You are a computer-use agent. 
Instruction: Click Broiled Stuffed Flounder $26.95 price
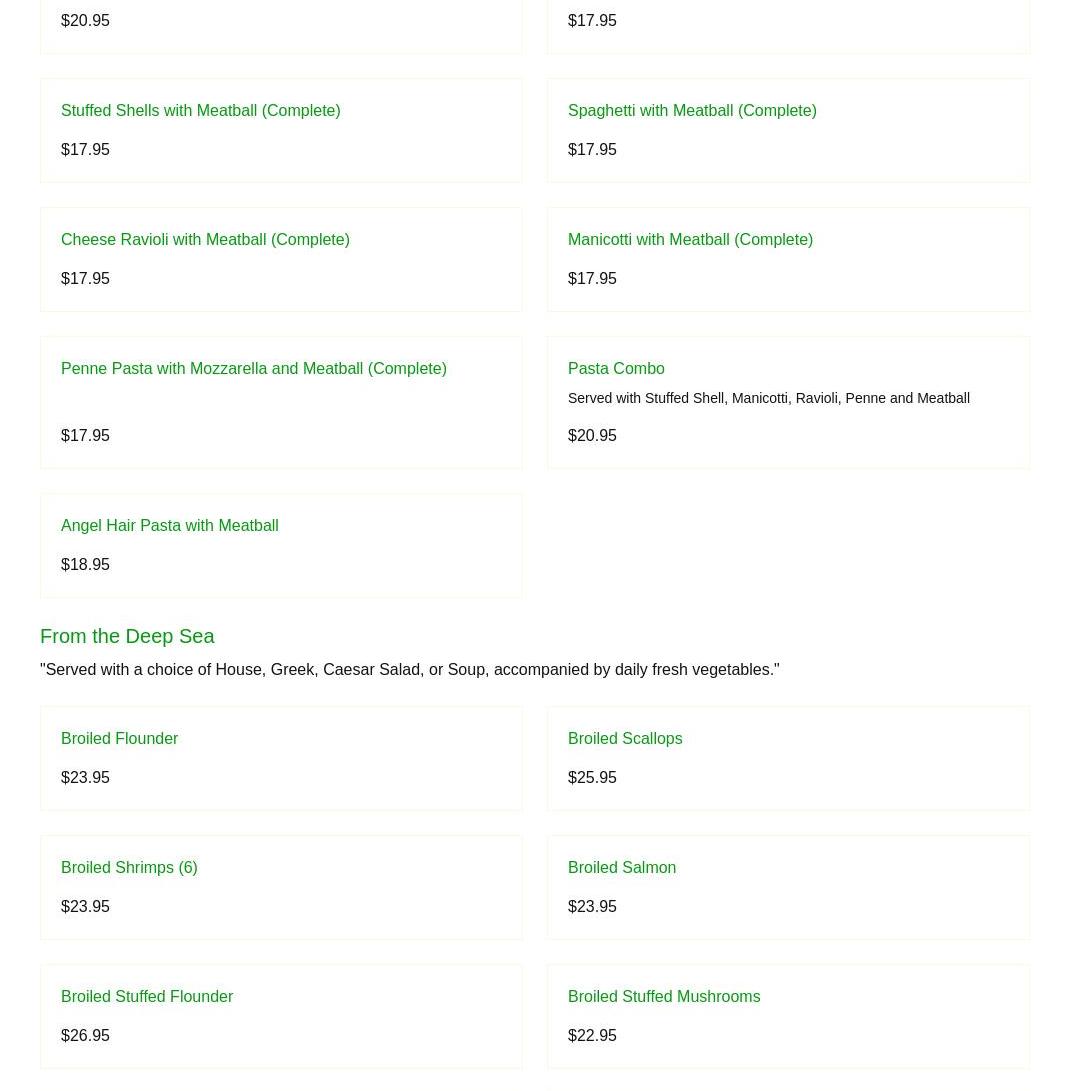coord(85,1036)
